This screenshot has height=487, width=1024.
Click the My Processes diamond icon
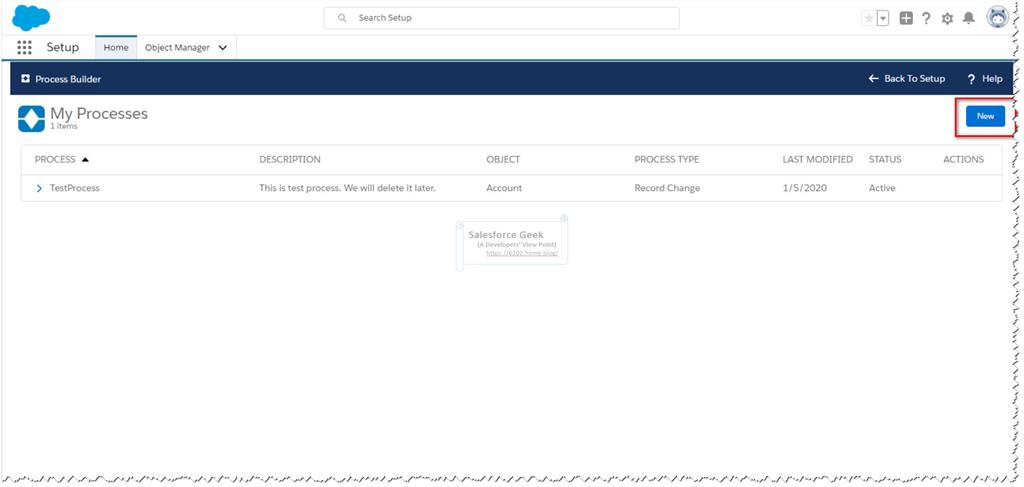click(31, 119)
